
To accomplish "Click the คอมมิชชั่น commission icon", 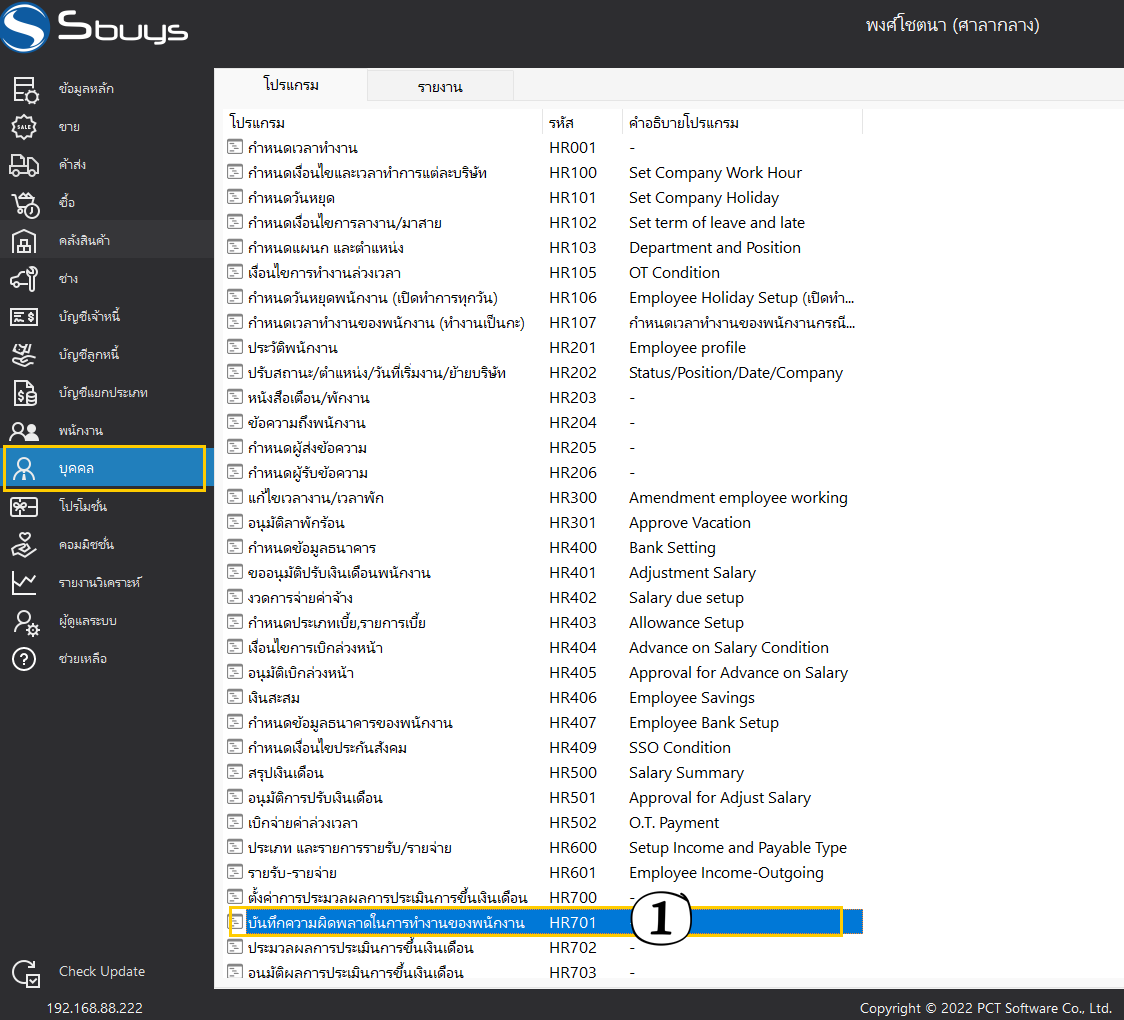I will (24, 545).
